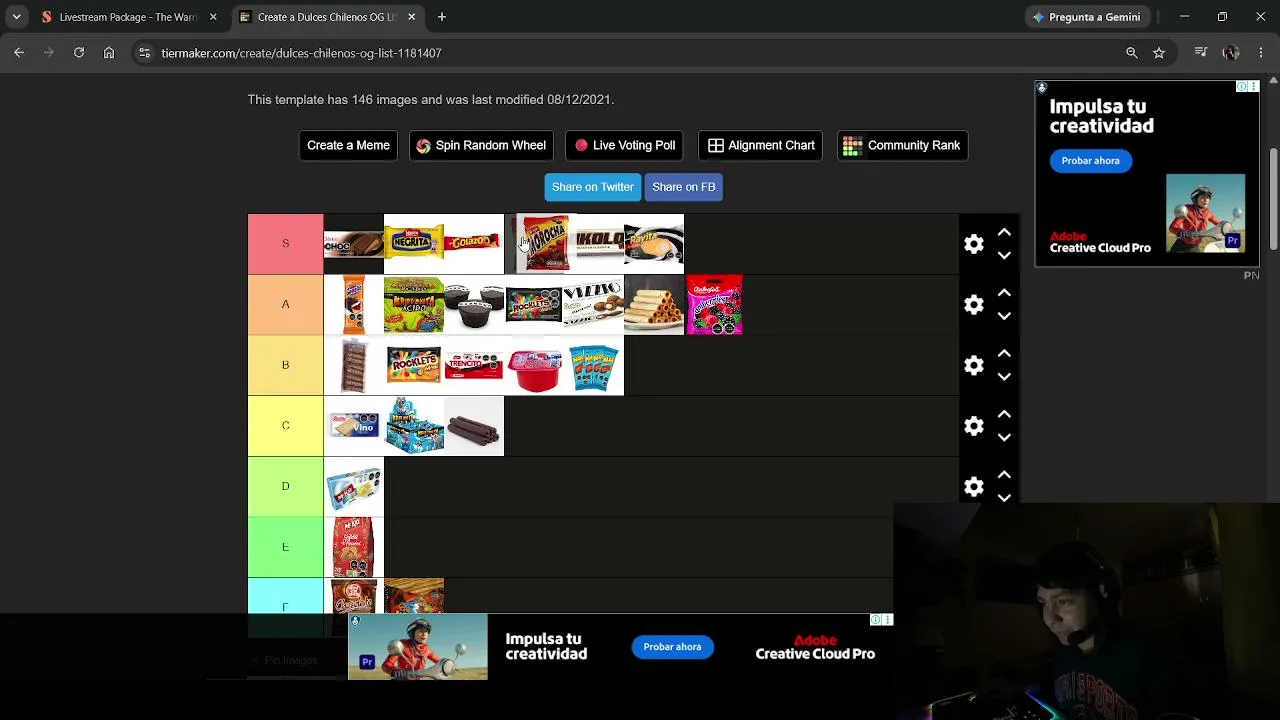The image size is (1280, 720).
Task: Select the red bag image in E tier
Action: tap(354, 547)
